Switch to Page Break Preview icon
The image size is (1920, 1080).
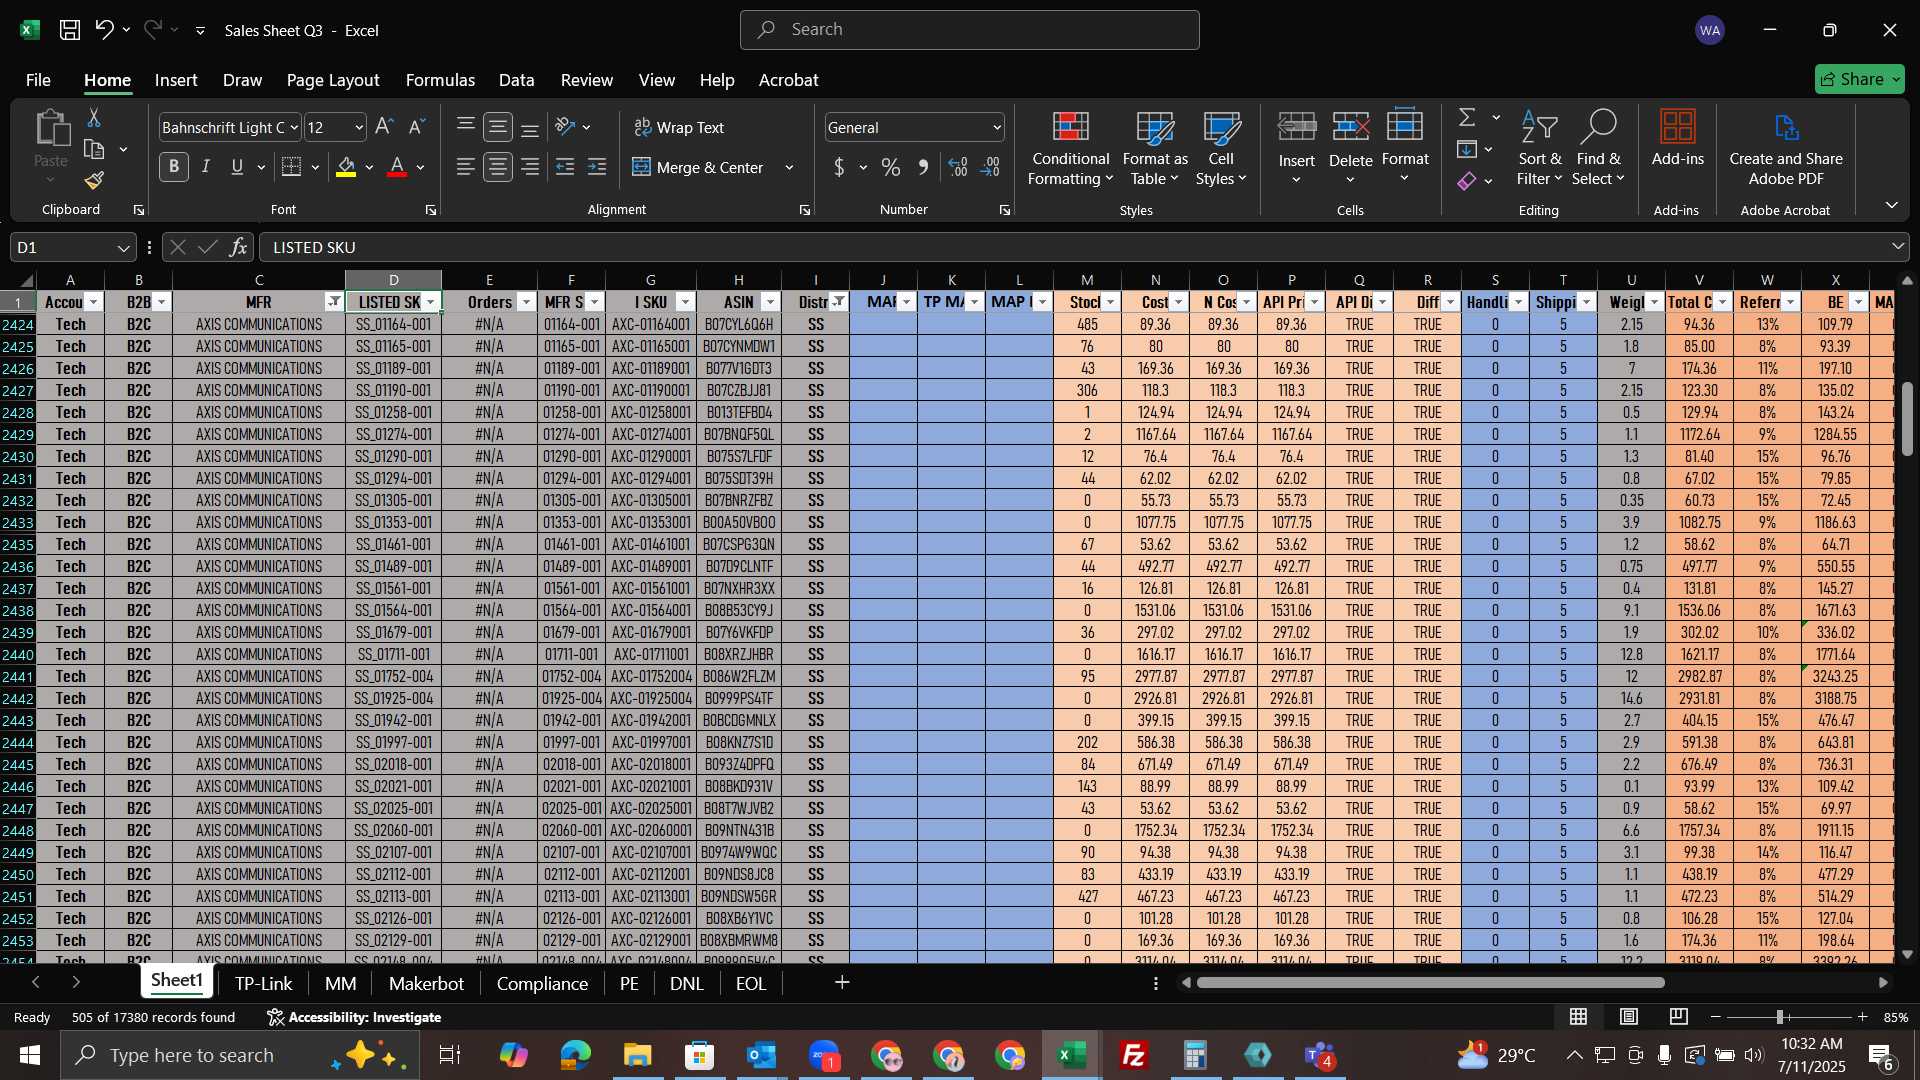(x=1679, y=1017)
